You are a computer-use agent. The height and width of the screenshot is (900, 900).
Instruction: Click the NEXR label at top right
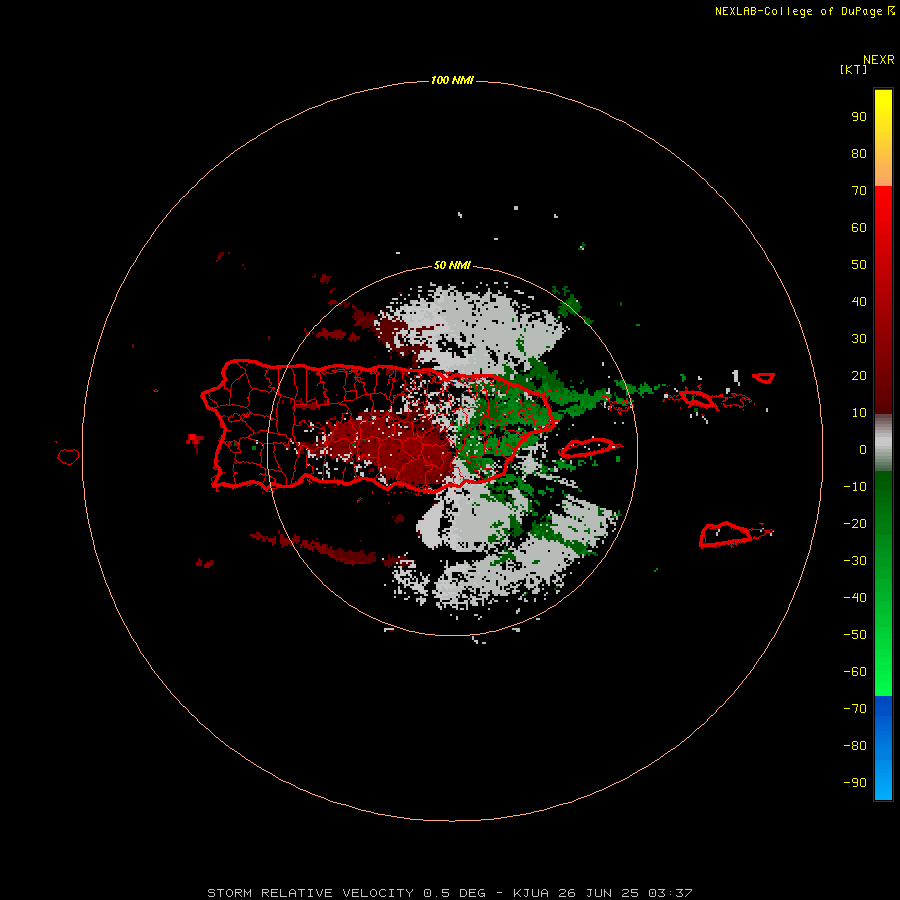point(879,60)
